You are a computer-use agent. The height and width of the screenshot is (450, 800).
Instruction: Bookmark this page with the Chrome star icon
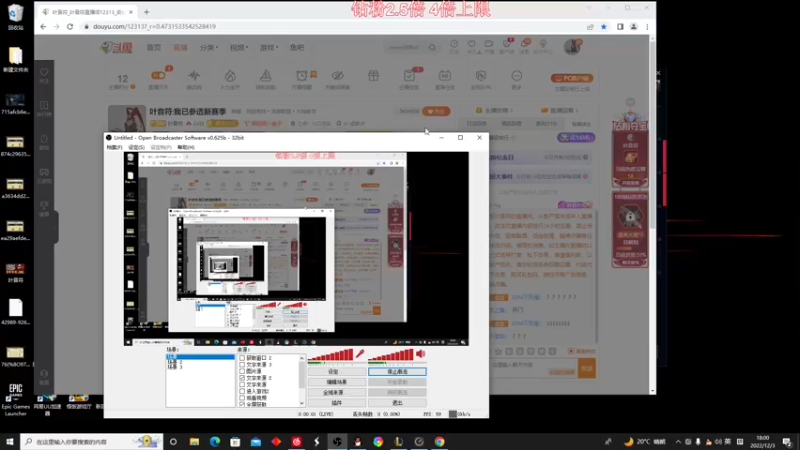(x=604, y=27)
